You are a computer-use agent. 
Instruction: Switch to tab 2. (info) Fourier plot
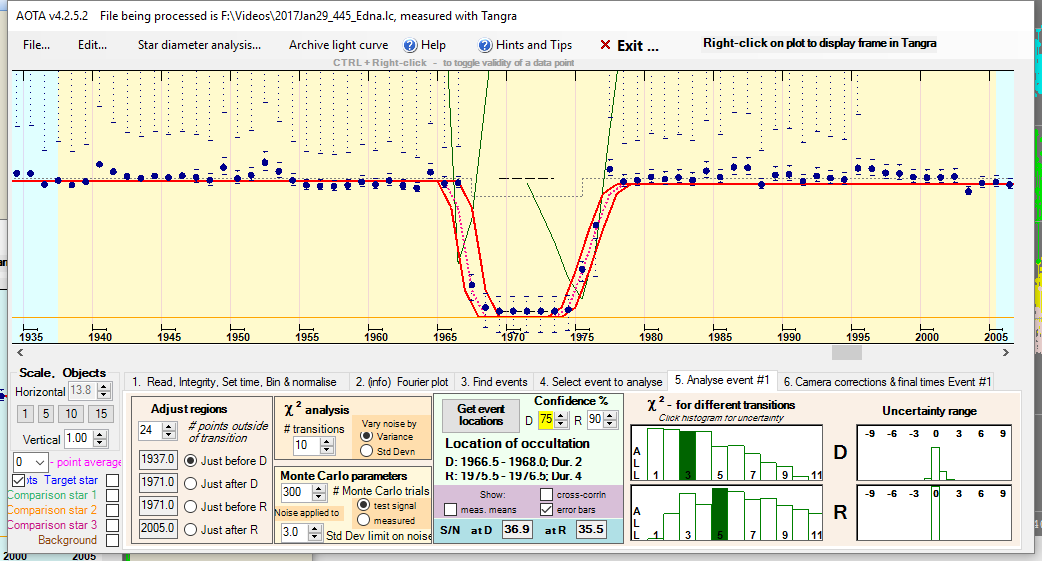[x=401, y=382]
